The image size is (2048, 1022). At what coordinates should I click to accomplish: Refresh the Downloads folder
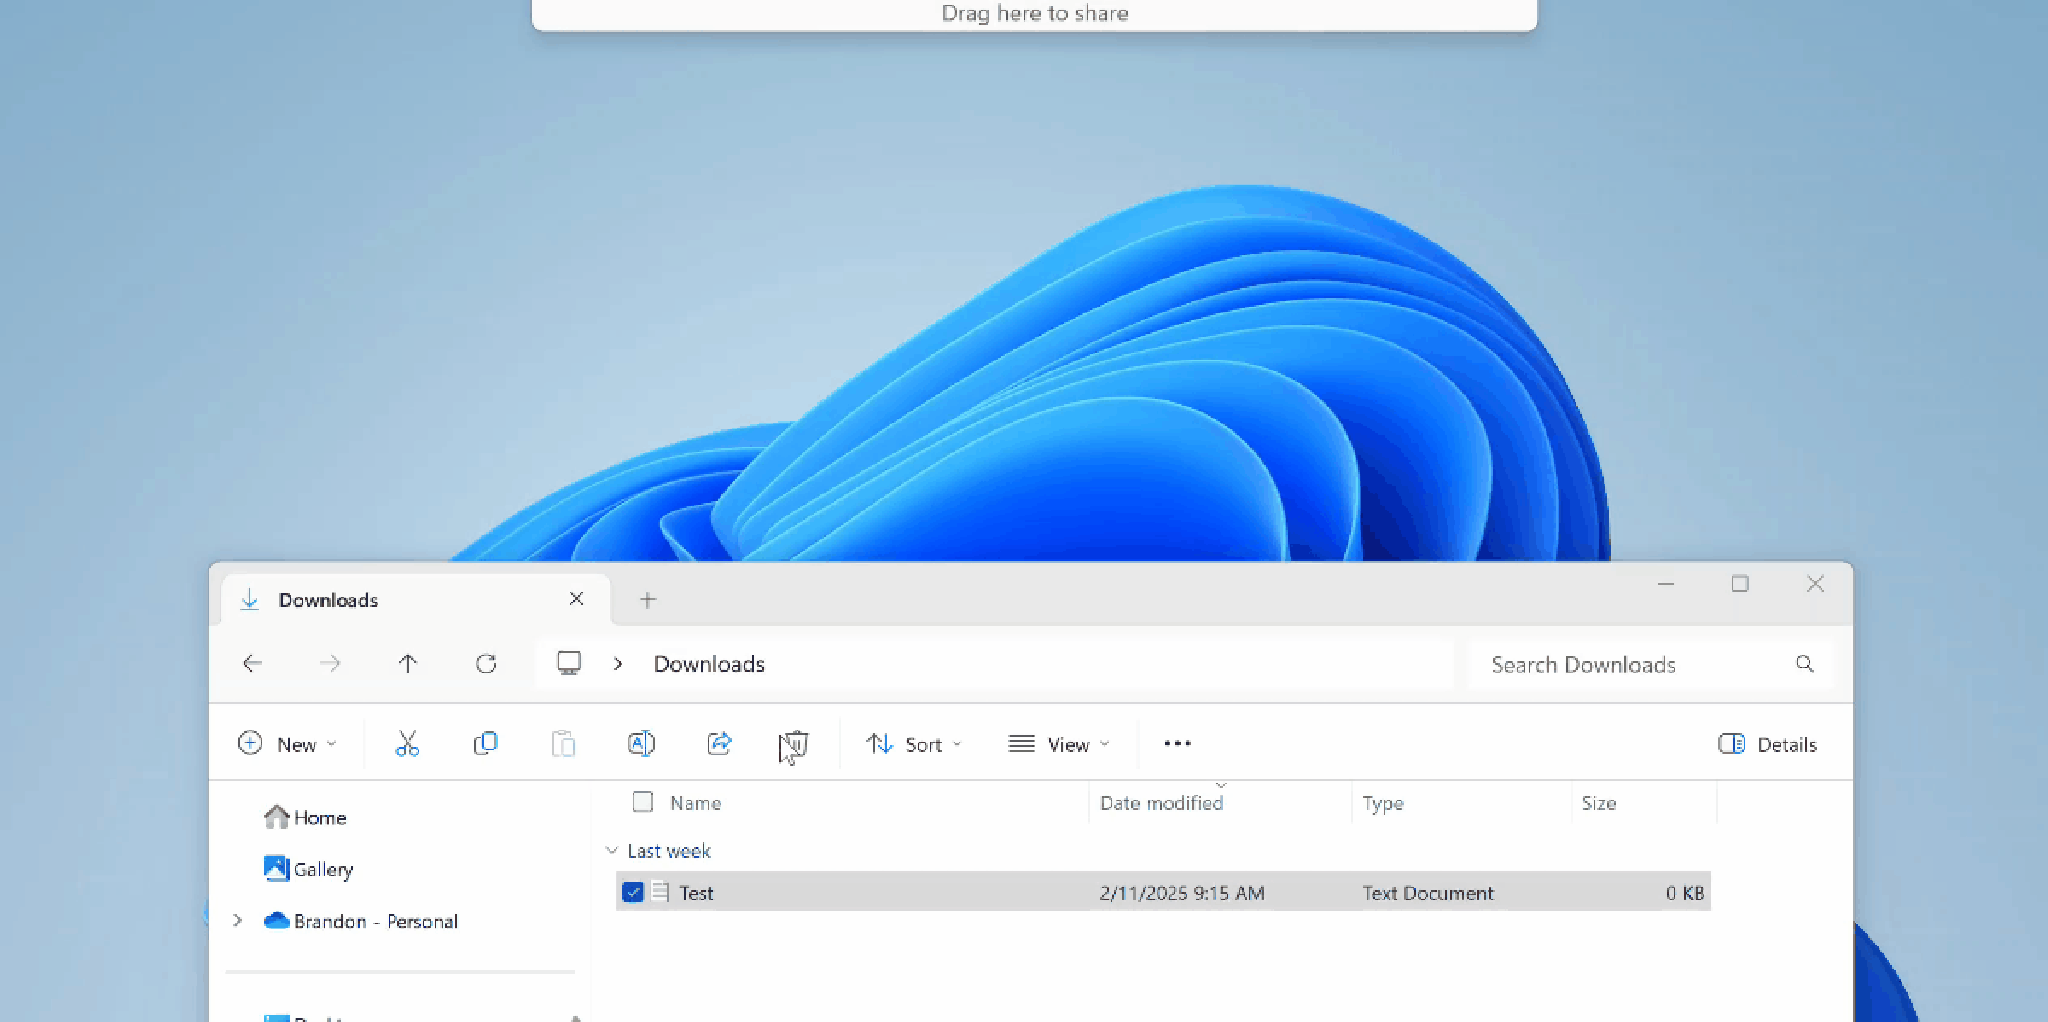tap(486, 664)
